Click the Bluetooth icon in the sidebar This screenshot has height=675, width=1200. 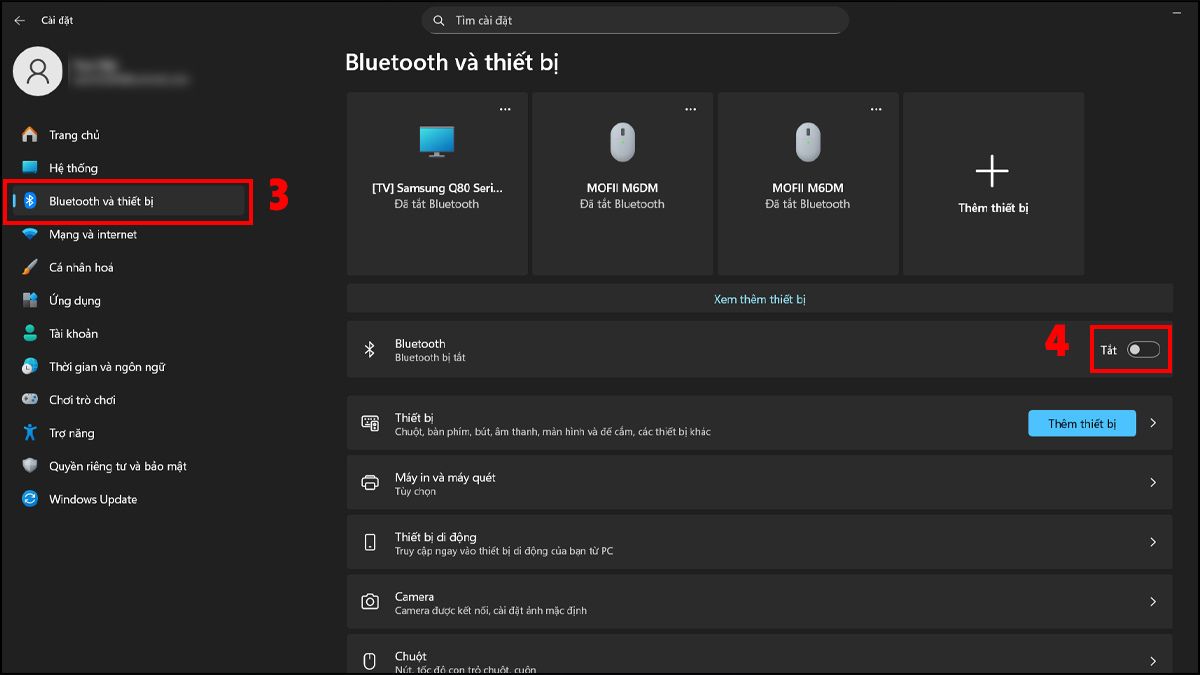coord(30,201)
